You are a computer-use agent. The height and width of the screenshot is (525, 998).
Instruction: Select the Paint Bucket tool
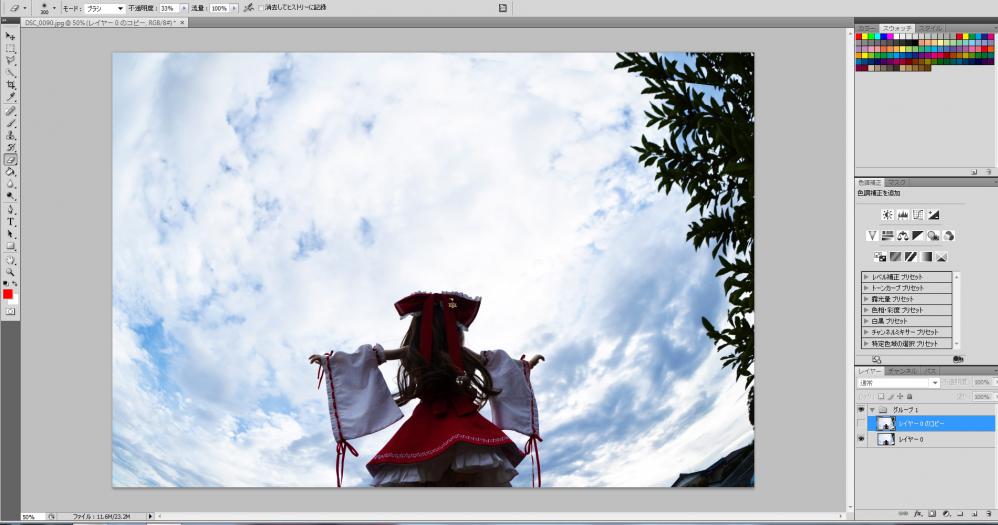(10, 172)
